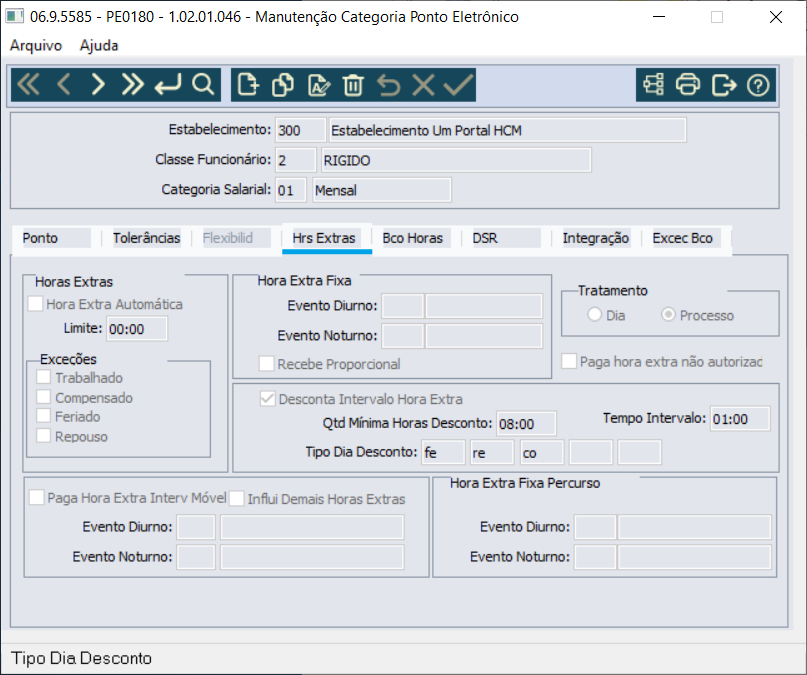Delete record using trash icon
This screenshot has height=675, width=807.
pyautogui.click(x=353, y=84)
